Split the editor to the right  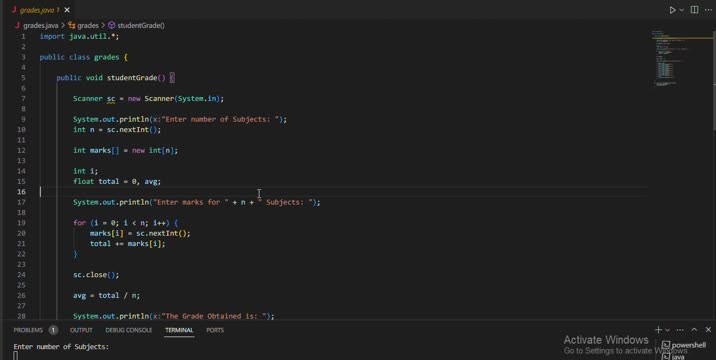(694, 10)
